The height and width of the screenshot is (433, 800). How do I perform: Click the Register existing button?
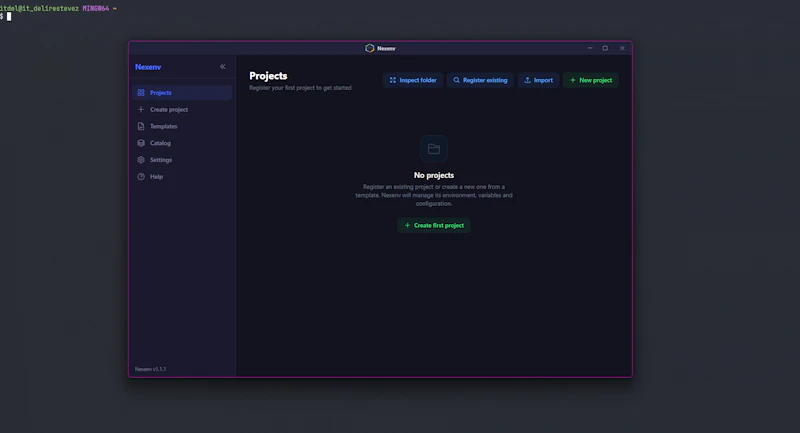[x=480, y=80]
